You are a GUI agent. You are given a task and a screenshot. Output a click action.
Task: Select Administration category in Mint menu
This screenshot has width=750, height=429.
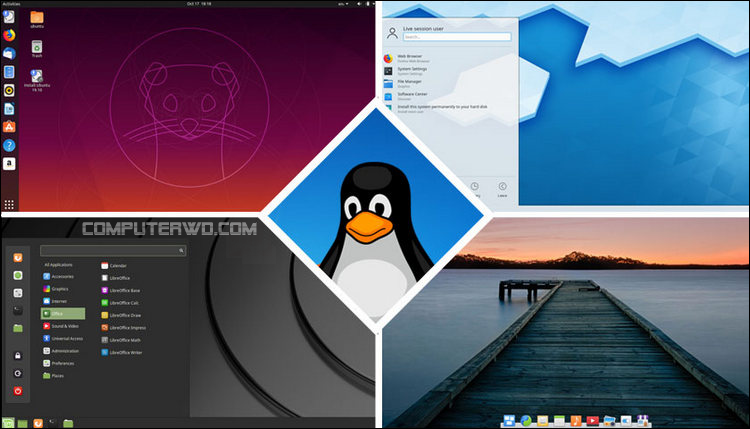coord(63,351)
